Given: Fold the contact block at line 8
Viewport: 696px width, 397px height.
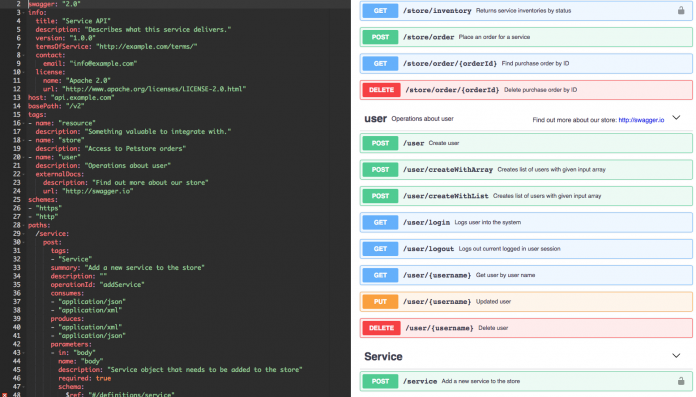Looking at the screenshot, I should (24, 55).
